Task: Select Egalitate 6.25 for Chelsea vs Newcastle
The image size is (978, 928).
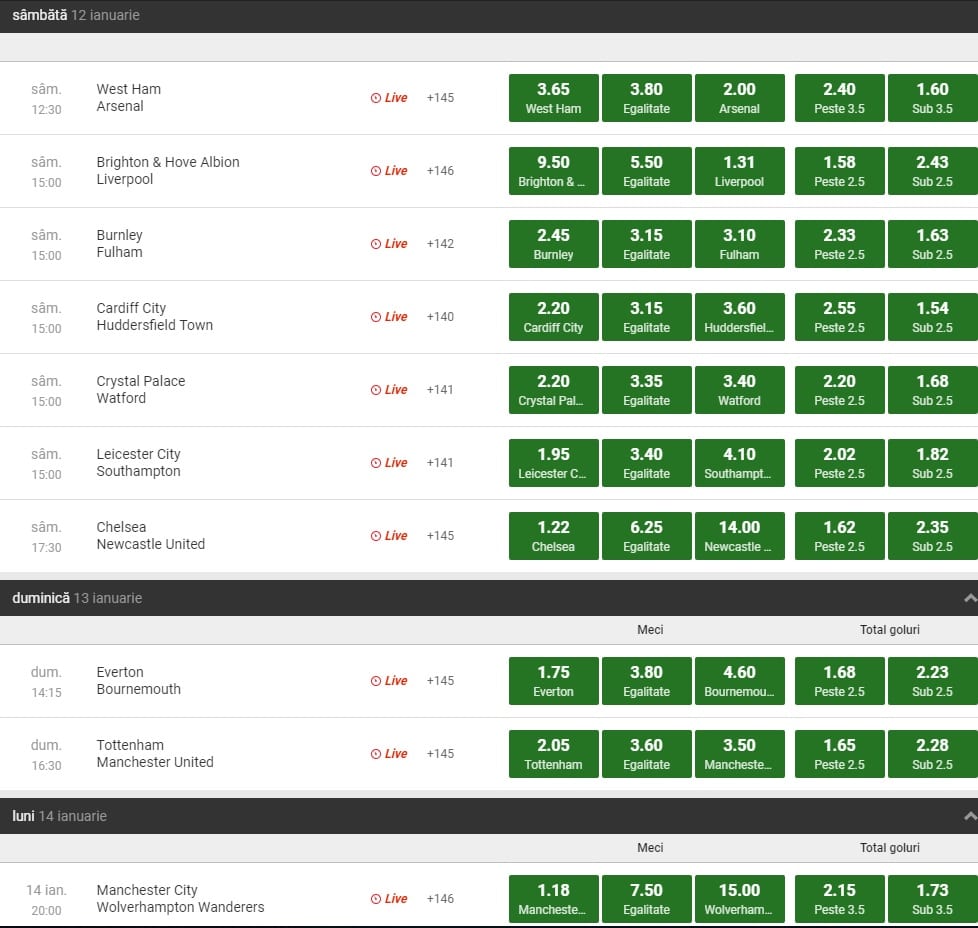Action: [647, 536]
